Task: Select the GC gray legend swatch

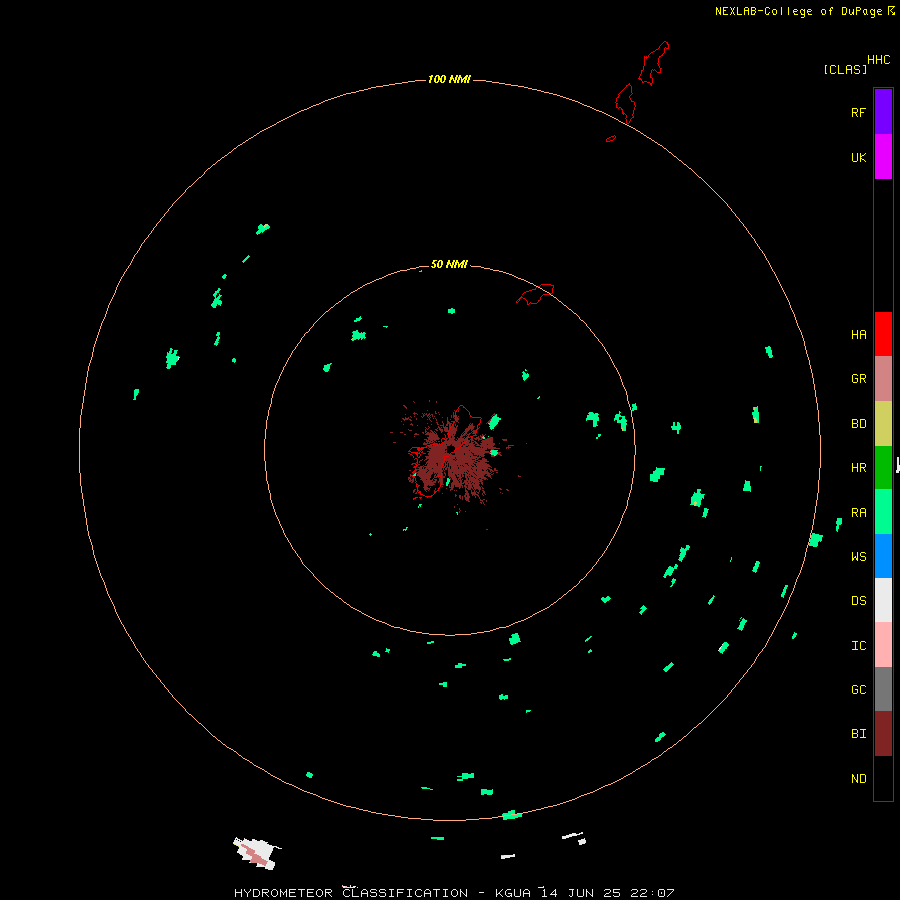Action: click(x=883, y=689)
